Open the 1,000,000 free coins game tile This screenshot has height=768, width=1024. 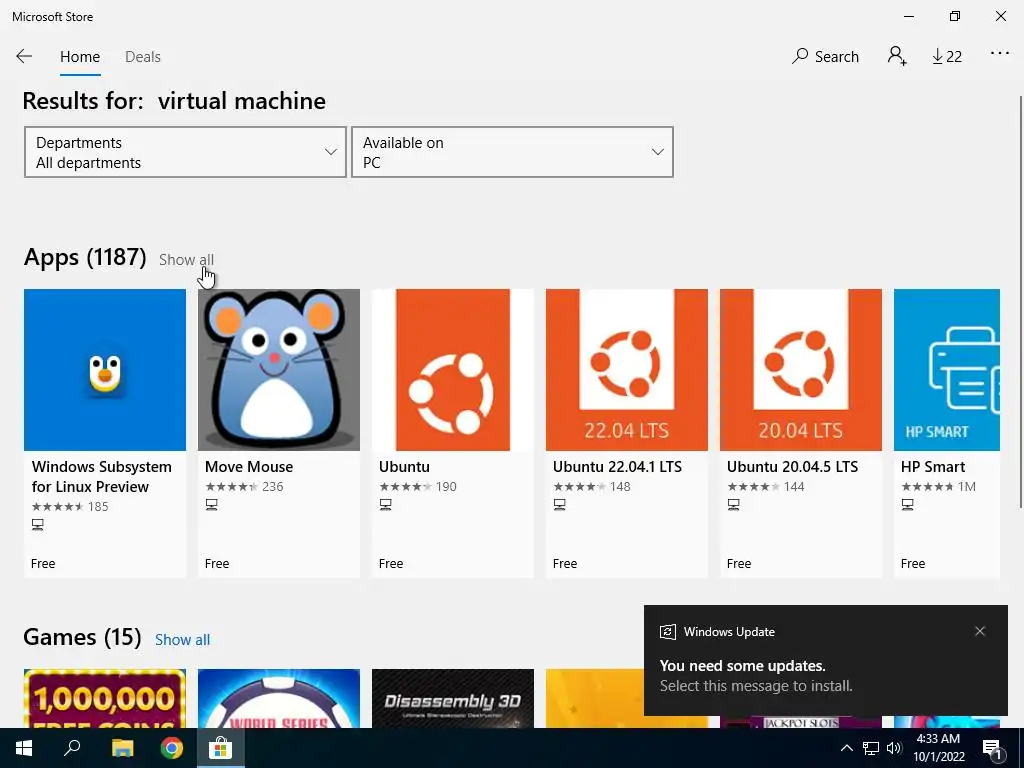(104, 698)
